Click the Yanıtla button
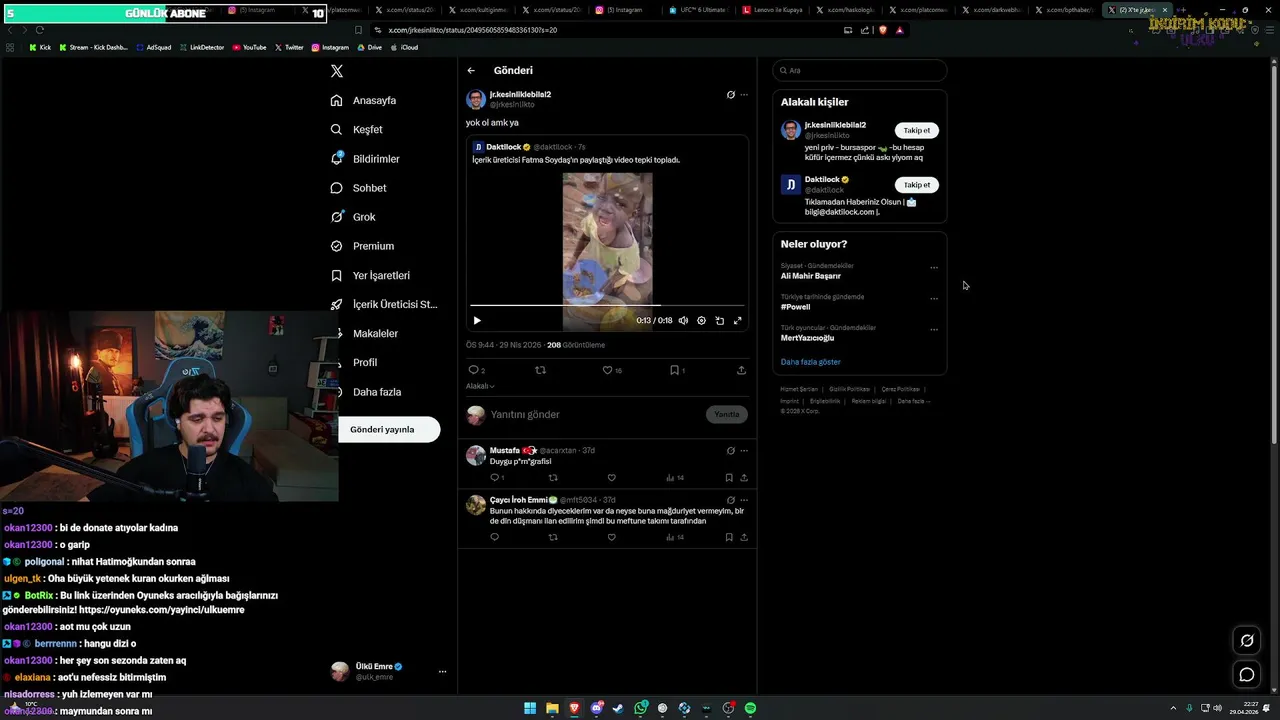 [x=727, y=414]
